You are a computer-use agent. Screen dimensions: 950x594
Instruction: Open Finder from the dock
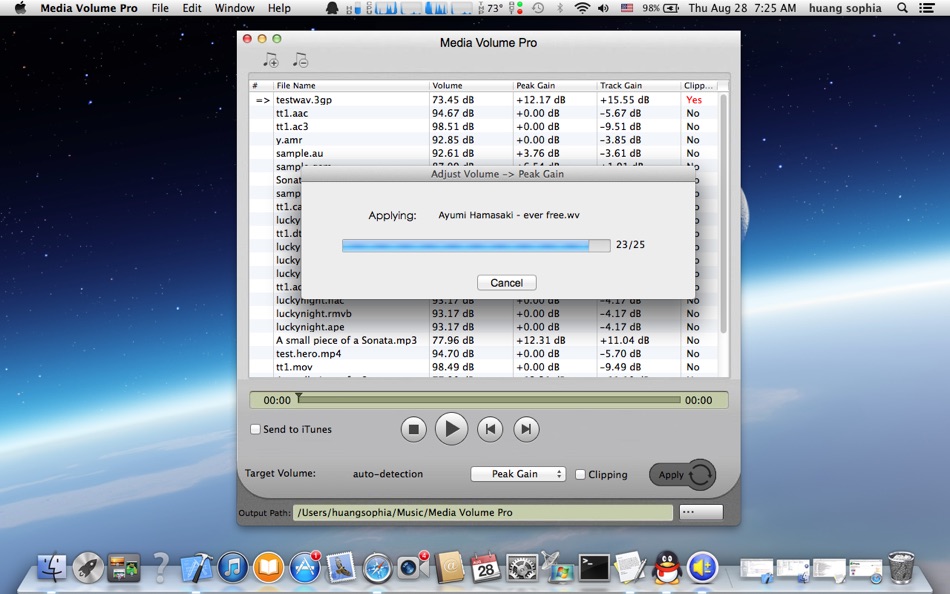52,567
